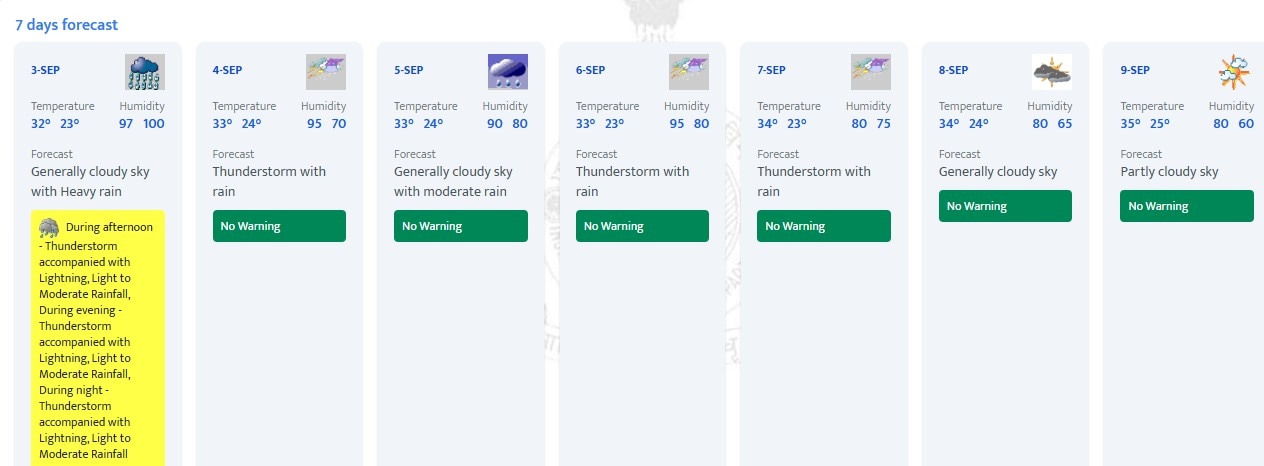Click No Warning button under 4-SEP
Image resolution: width=1264 pixels, height=466 pixels.
(279, 226)
